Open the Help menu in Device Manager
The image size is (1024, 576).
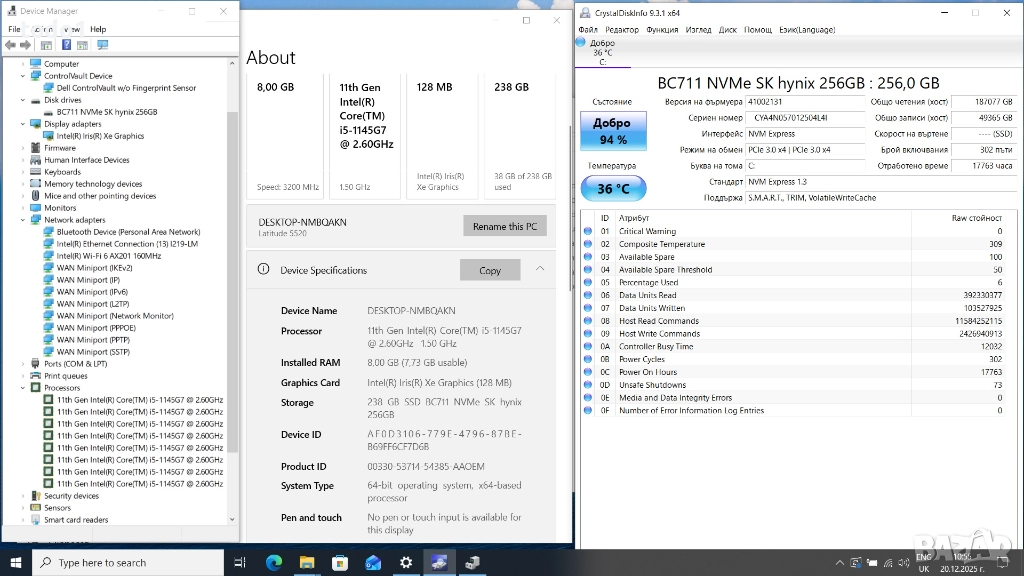[98, 29]
